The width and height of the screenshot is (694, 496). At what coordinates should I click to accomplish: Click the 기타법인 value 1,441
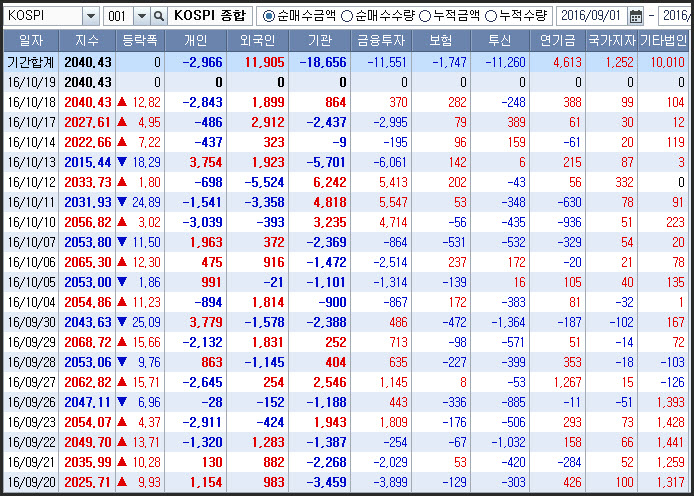pos(671,442)
